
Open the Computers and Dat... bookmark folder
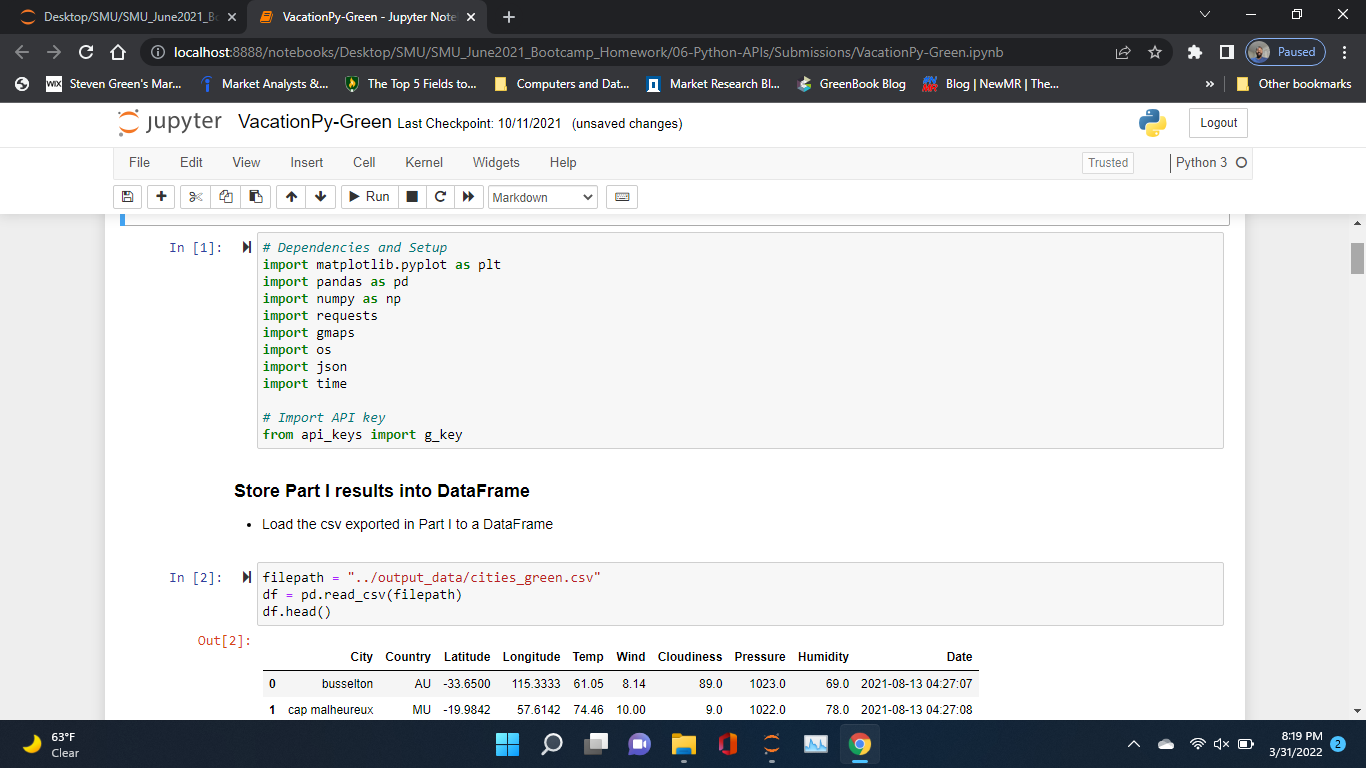(x=561, y=84)
